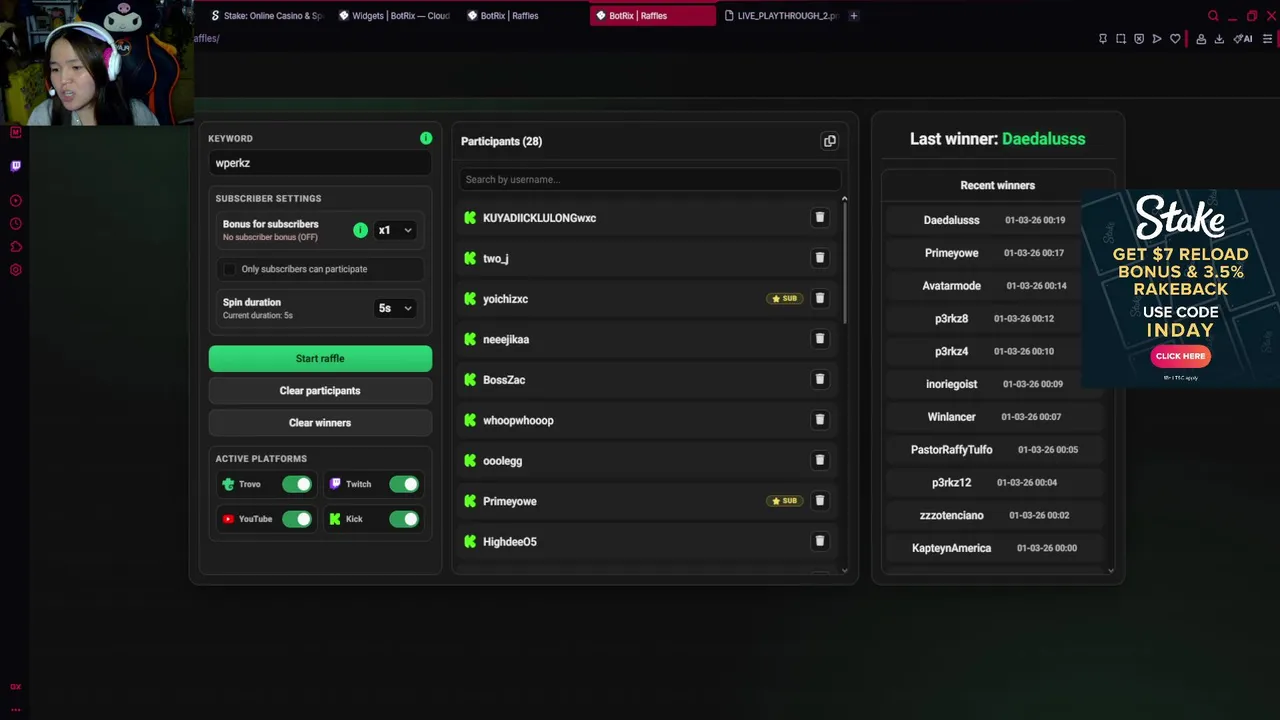1280x720 pixels.
Task: Disable the YouTube platform switch
Action: point(296,519)
